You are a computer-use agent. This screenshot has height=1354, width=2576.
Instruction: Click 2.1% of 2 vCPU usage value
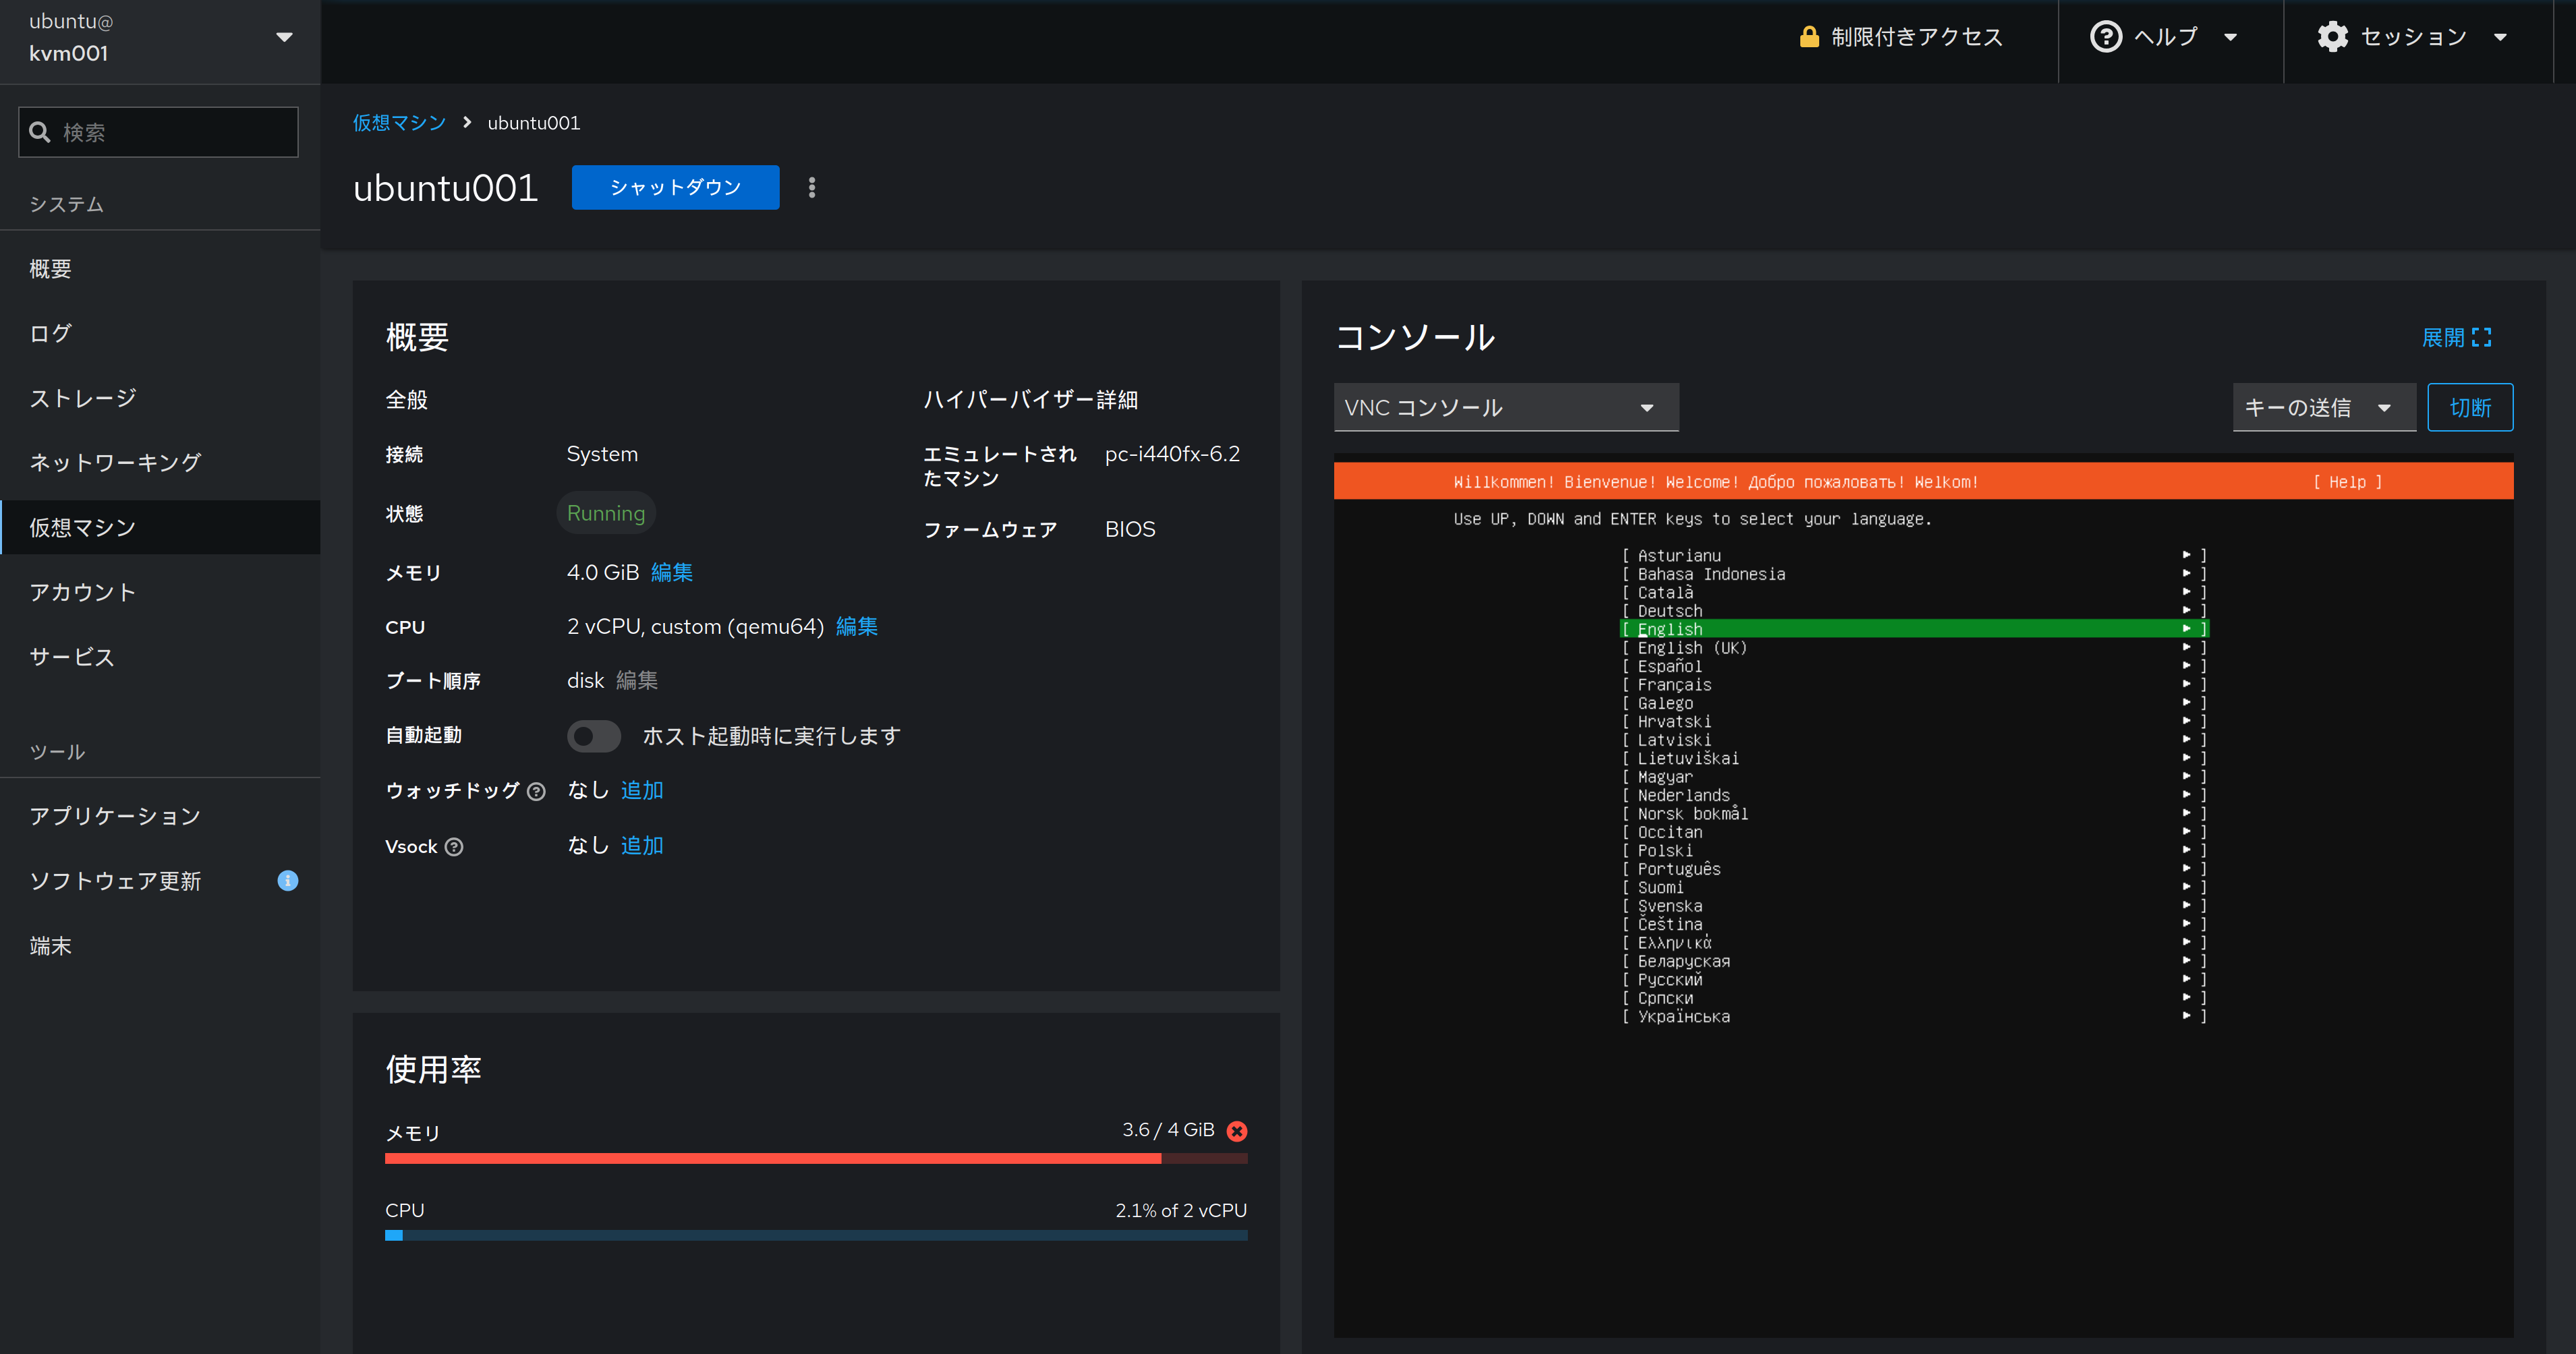[1181, 1210]
